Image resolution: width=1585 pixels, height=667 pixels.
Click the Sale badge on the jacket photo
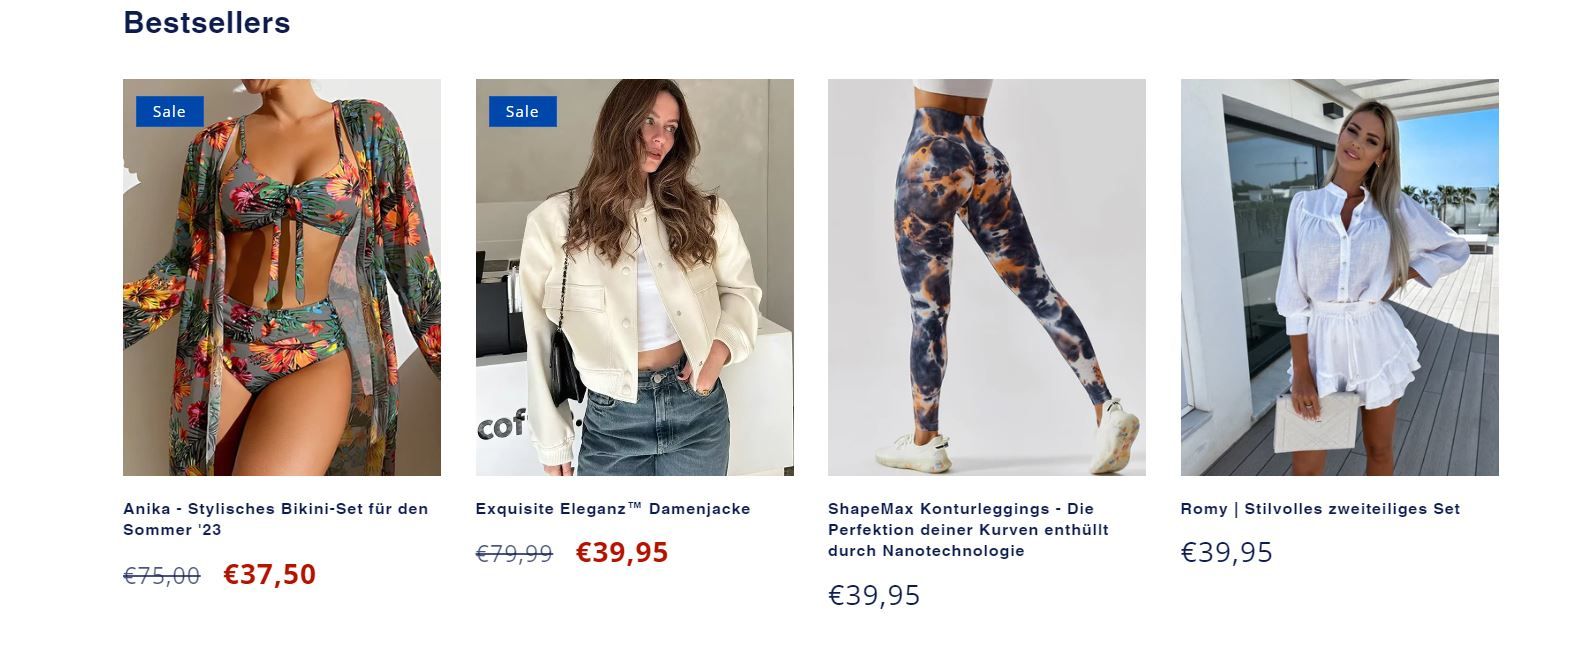pos(522,111)
